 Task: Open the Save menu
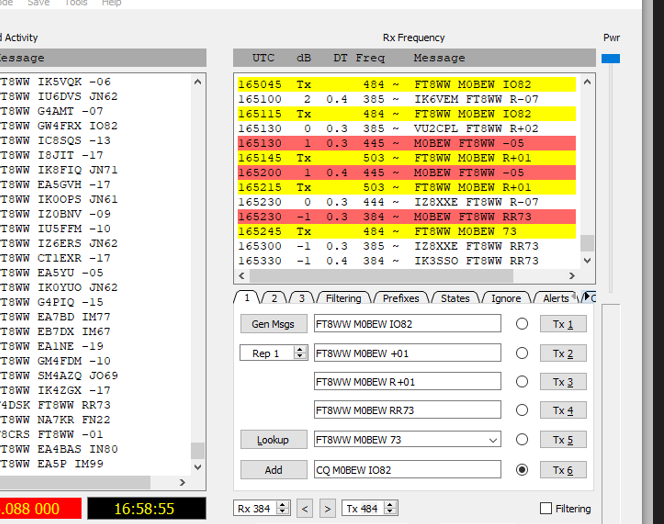(39, 3)
